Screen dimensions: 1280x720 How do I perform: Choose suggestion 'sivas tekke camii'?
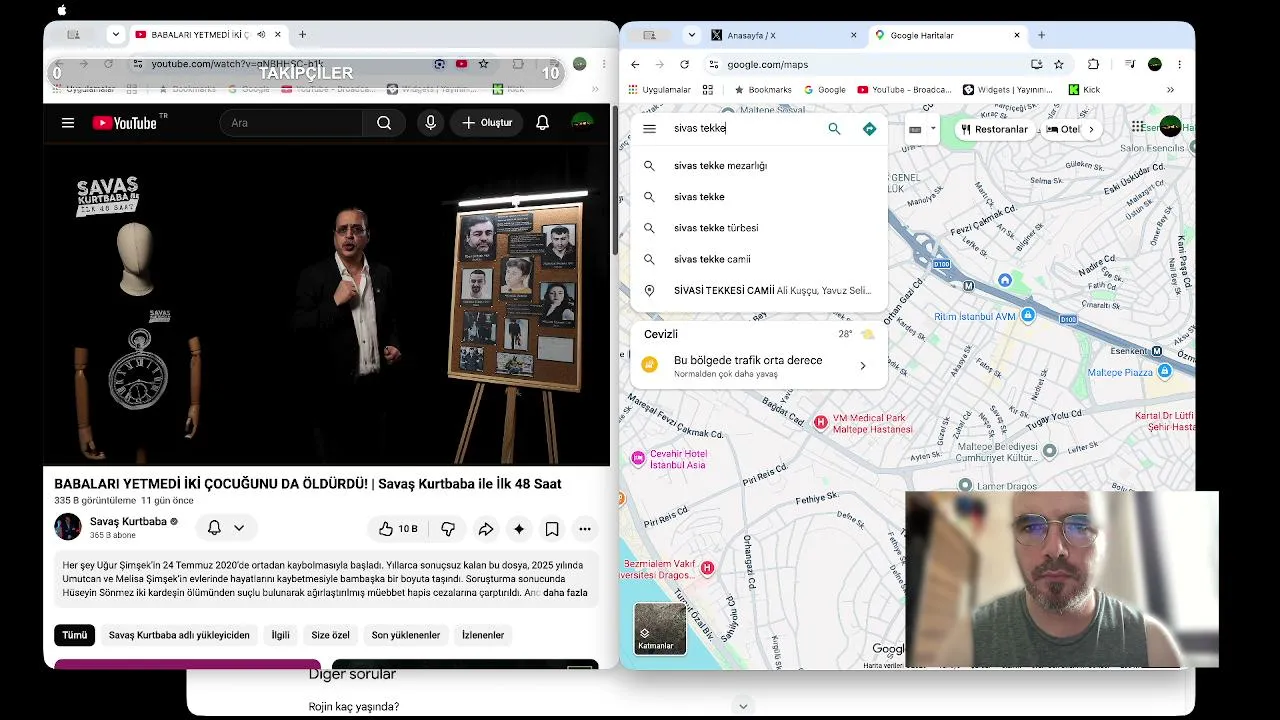tap(759, 259)
